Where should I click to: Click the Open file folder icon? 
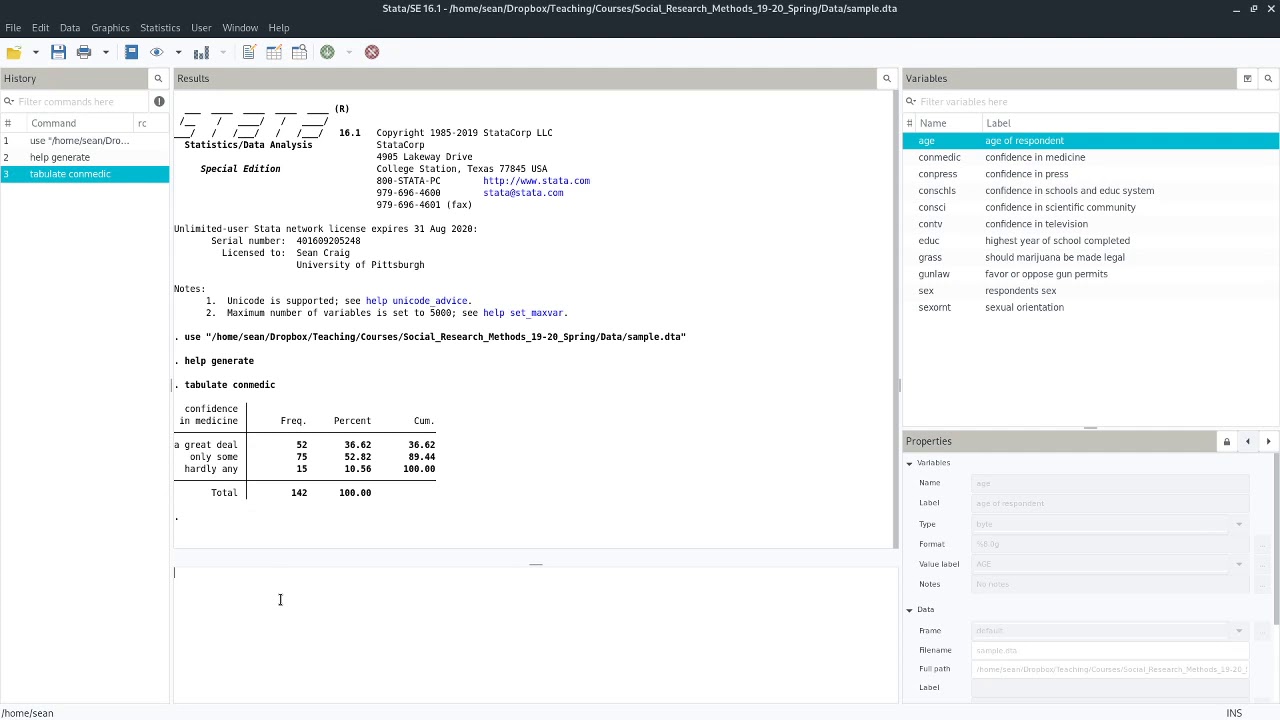[13, 52]
